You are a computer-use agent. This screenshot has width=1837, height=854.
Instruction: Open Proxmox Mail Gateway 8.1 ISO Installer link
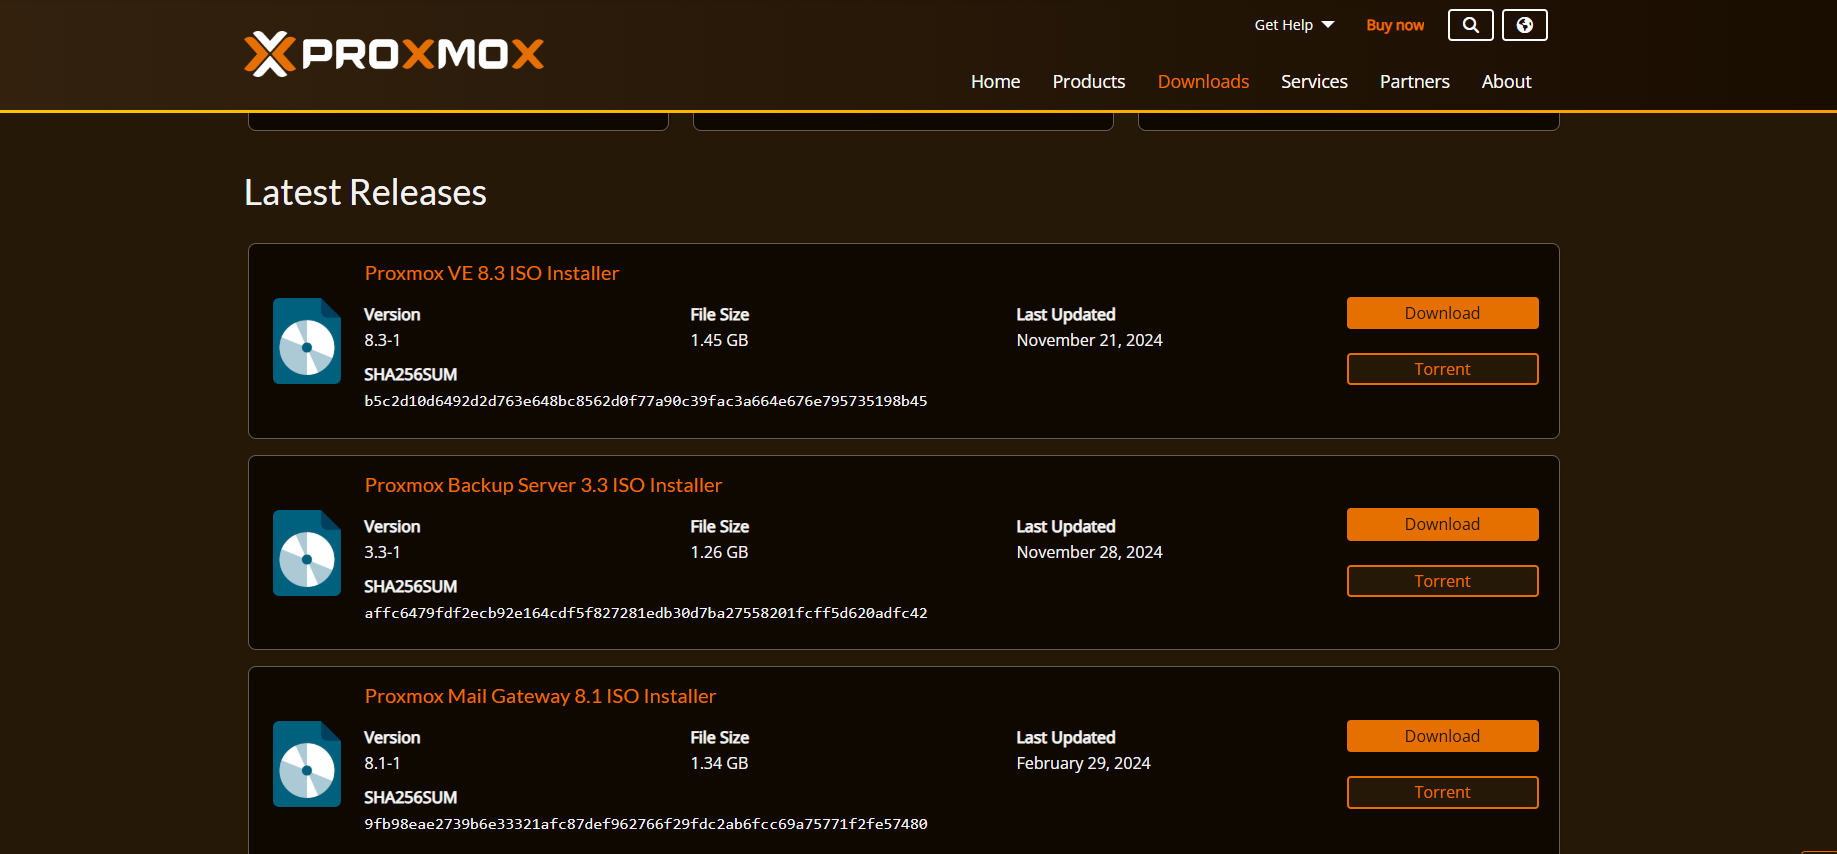(540, 696)
